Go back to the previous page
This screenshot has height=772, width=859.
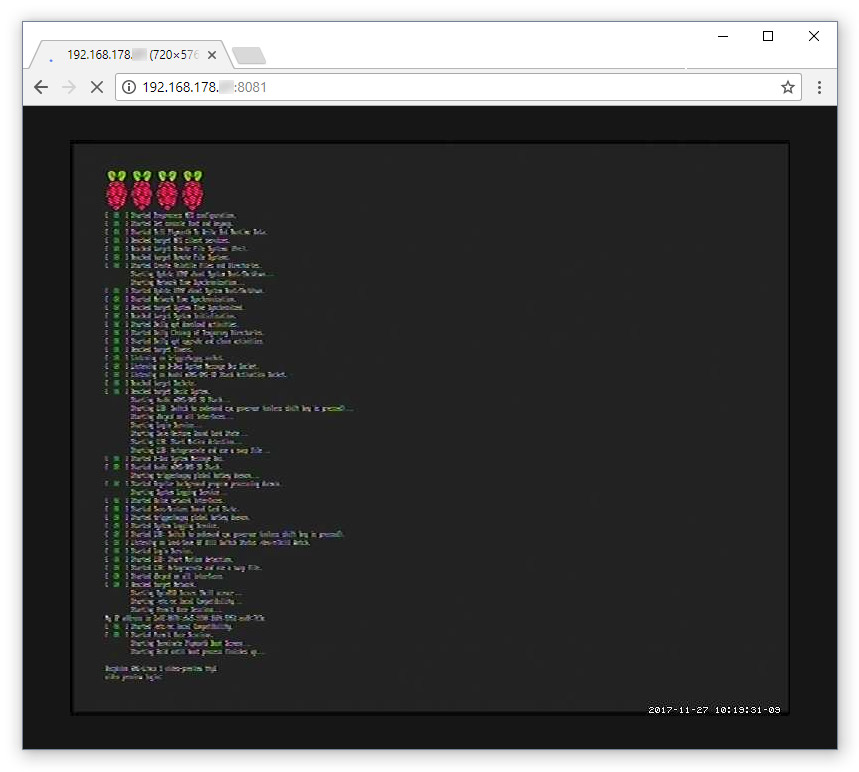click(x=41, y=87)
